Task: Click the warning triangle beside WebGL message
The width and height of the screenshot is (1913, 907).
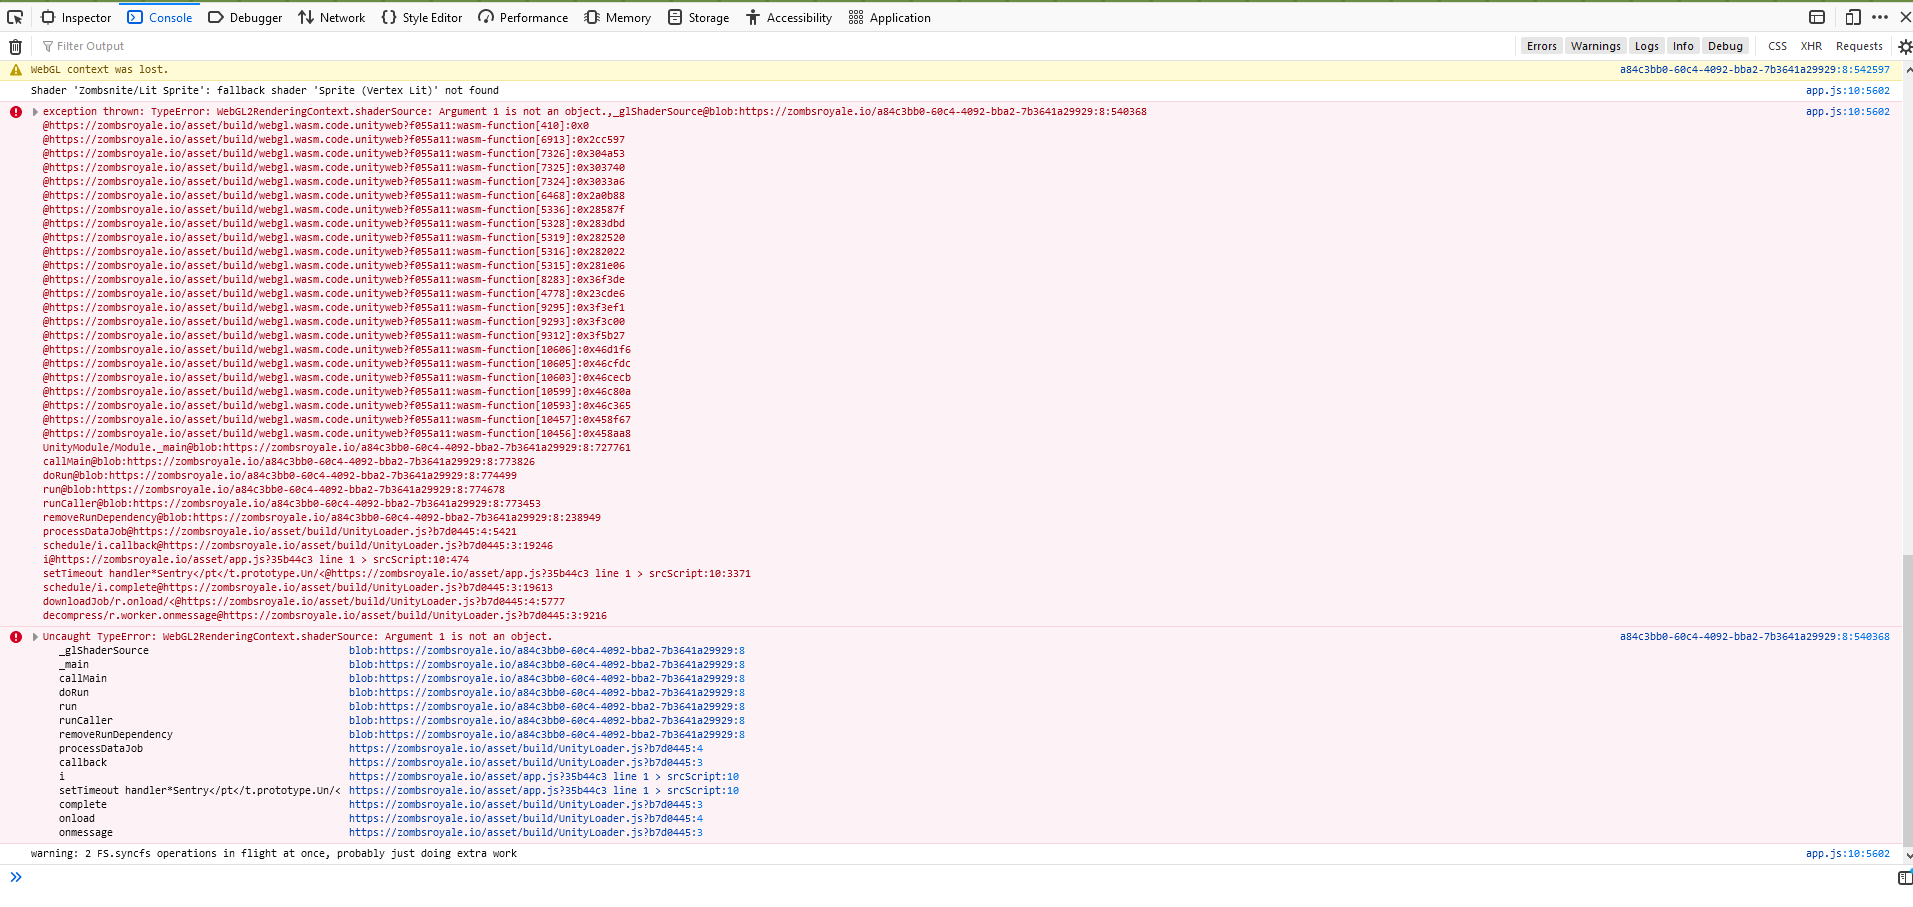Action: (15, 69)
